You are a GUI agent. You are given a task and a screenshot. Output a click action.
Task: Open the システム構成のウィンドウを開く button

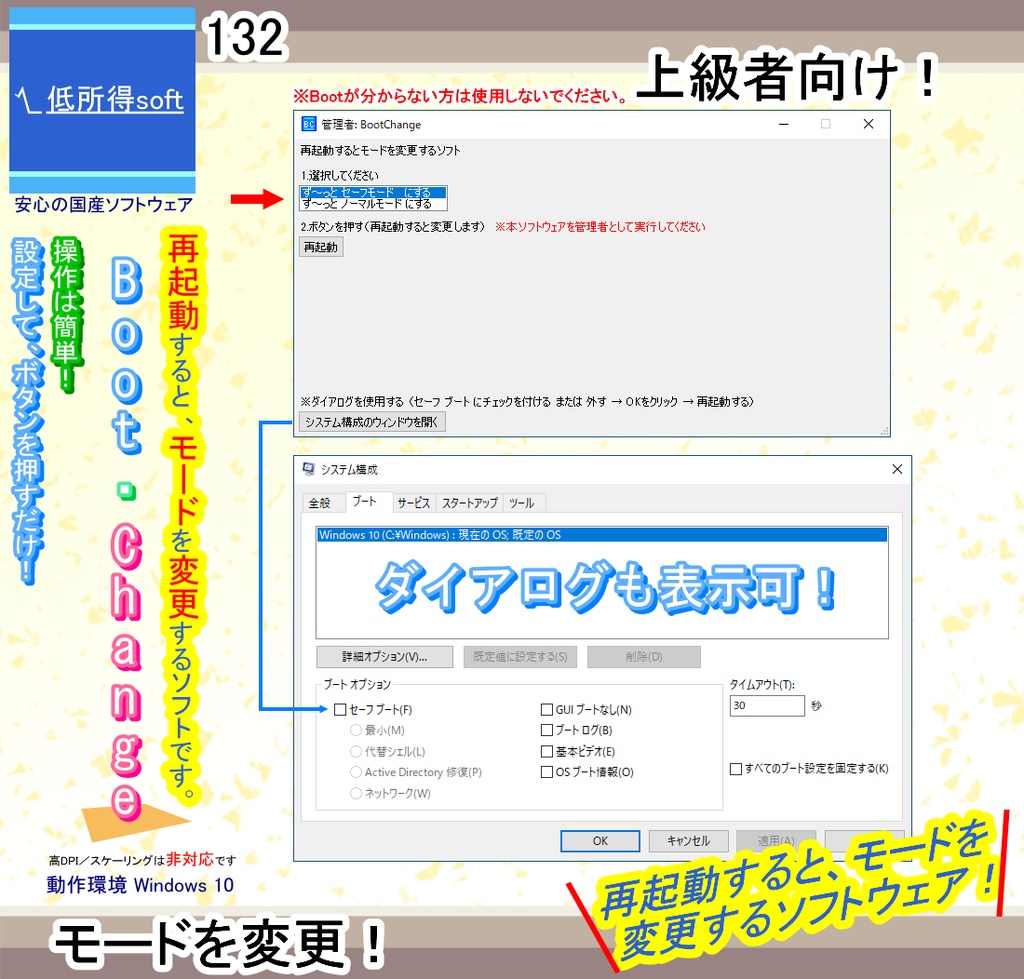pyautogui.click(x=373, y=421)
